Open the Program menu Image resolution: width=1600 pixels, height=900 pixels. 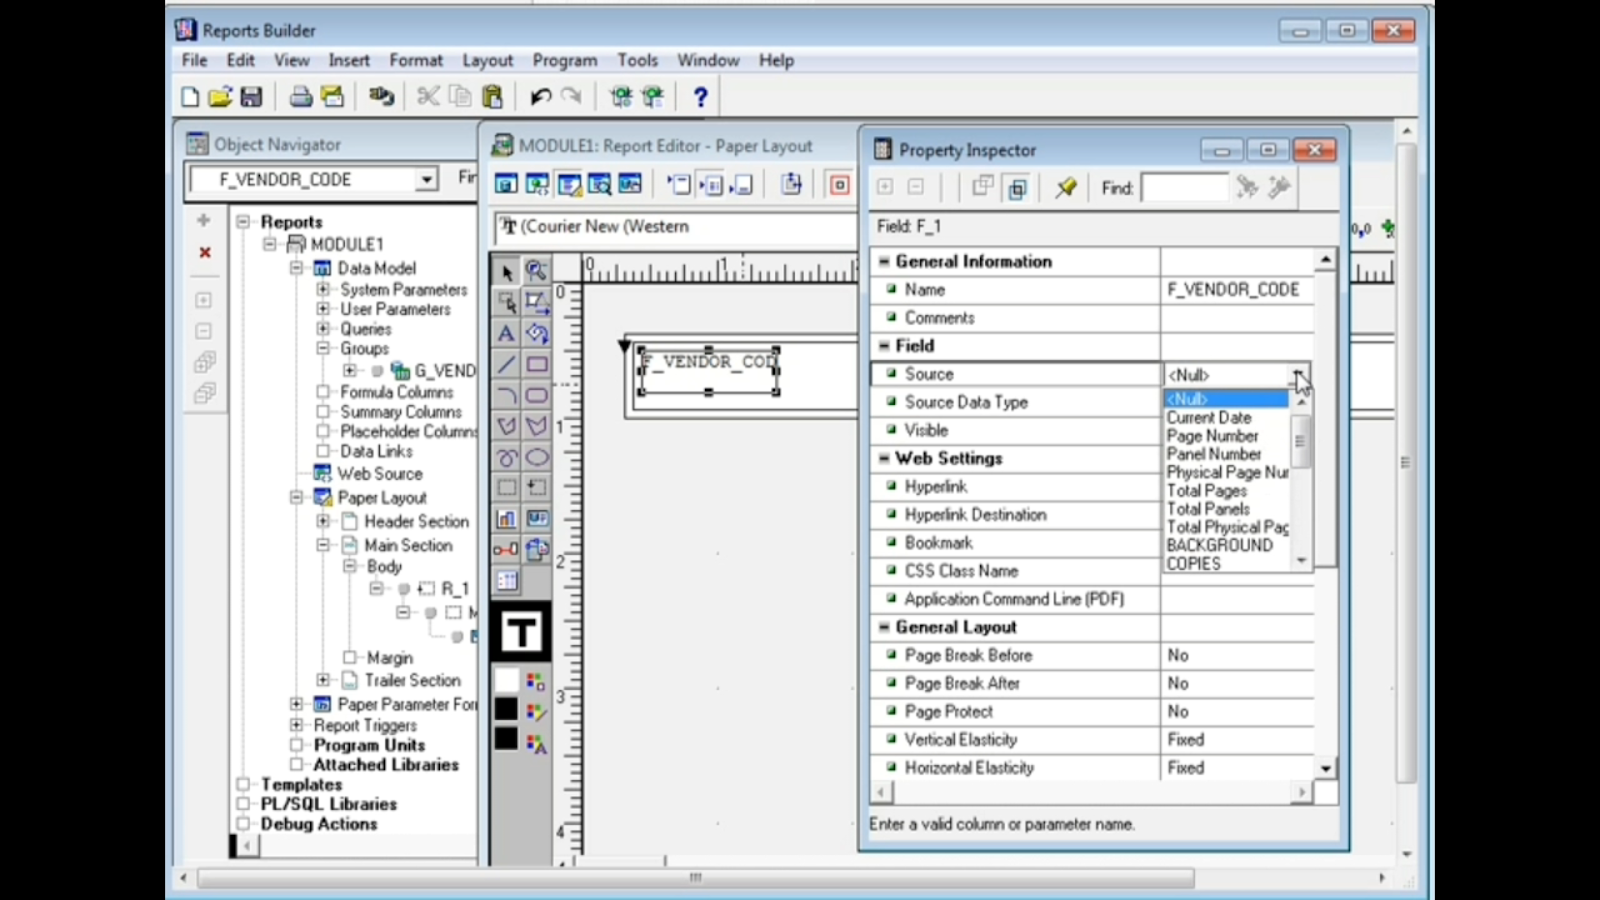pyautogui.click(x=565, y=60)
